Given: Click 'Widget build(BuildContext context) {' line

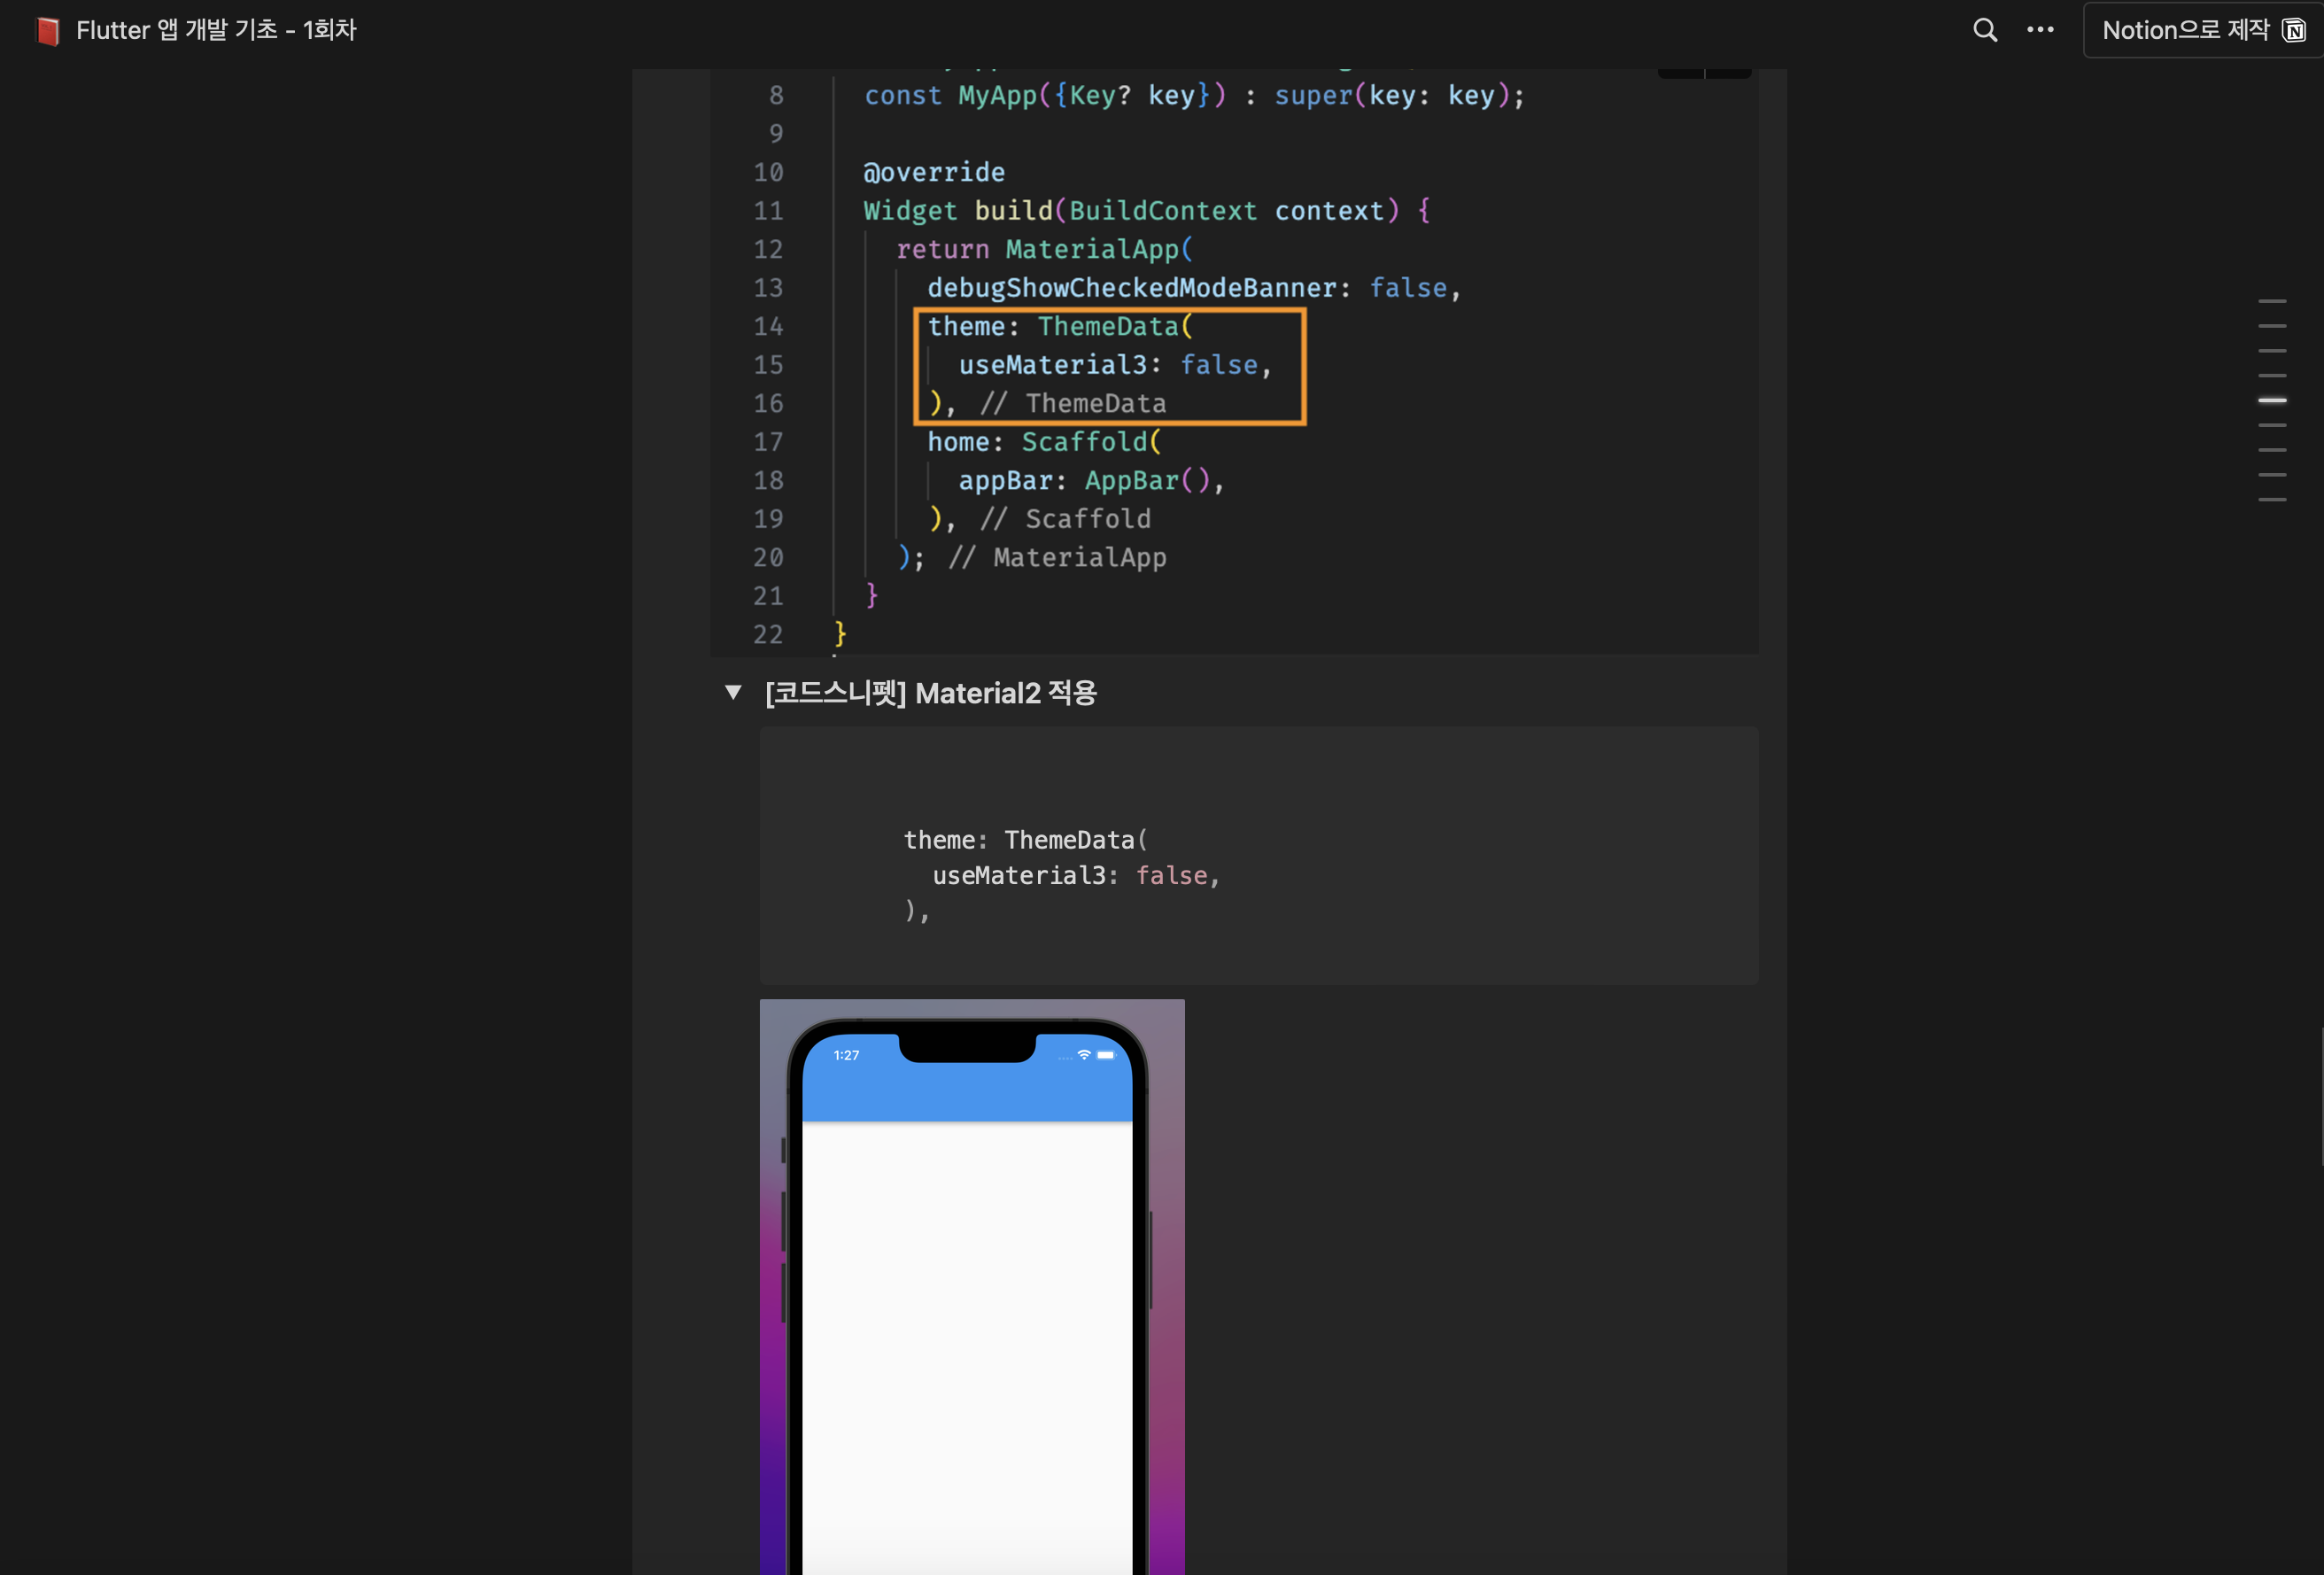Looking at the screenshot, I should point(1147,211).
